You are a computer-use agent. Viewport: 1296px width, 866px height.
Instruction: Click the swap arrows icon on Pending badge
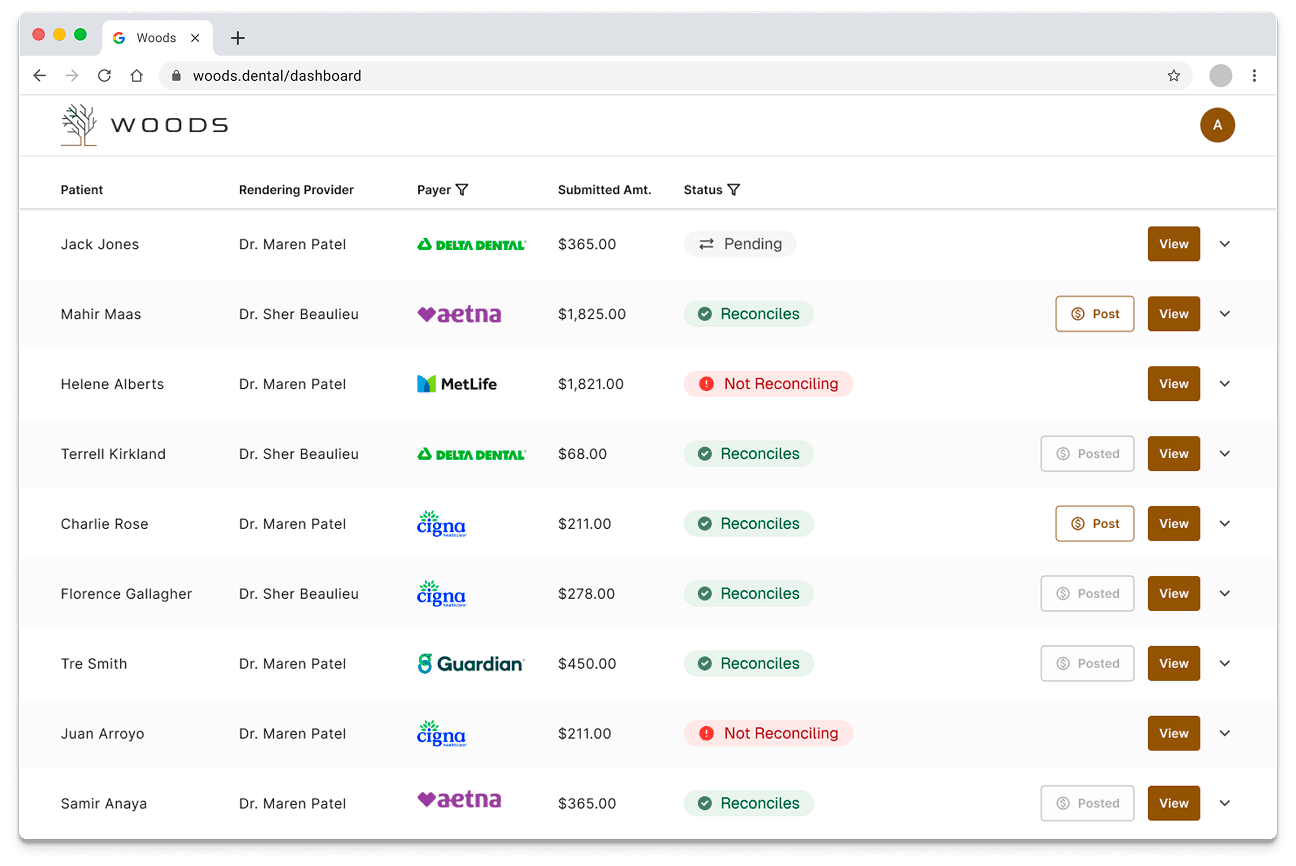706,243
